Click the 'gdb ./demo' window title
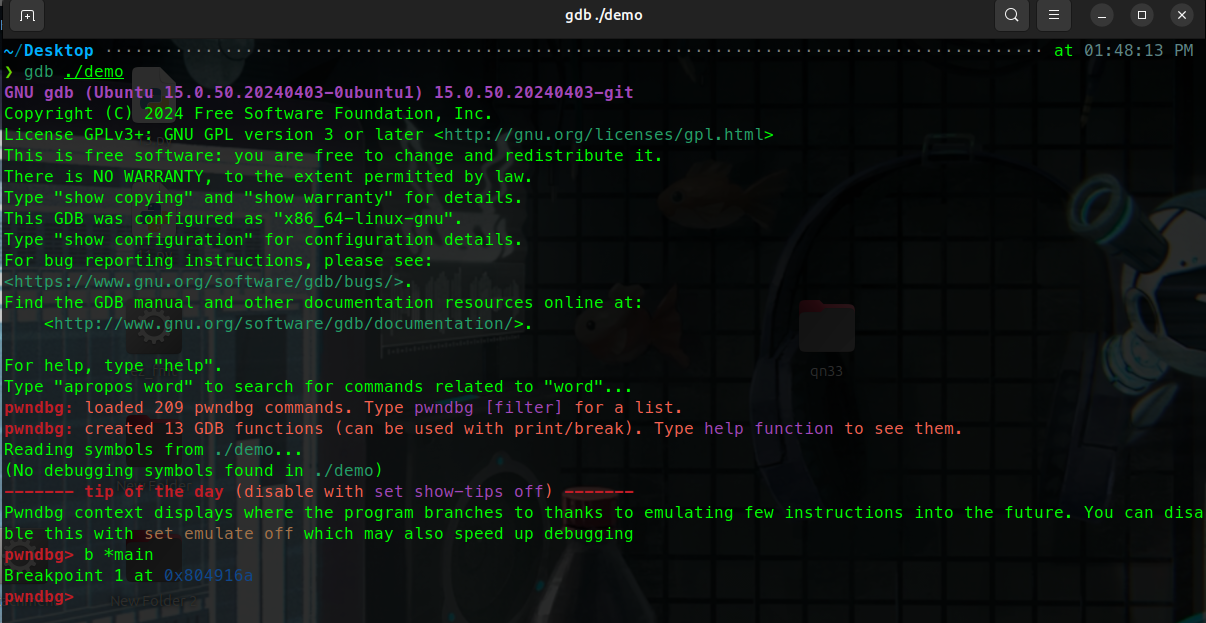The image size is (1206, 623). point(603,15)
